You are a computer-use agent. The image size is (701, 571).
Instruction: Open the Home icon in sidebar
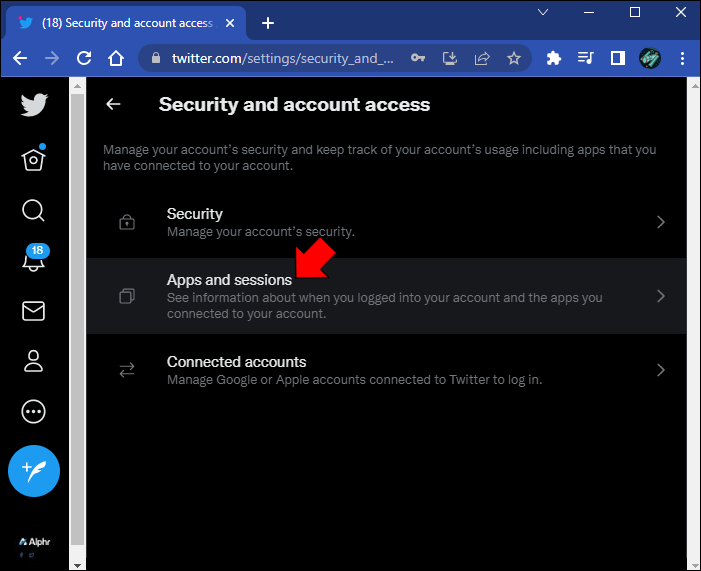(x=34, y=158)
